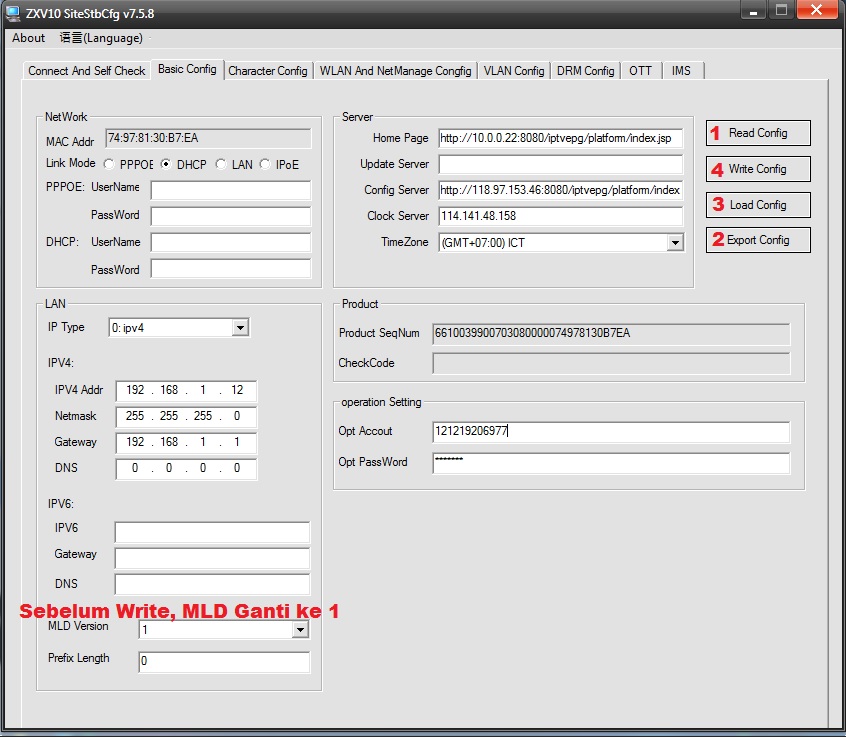Switch to Connect And Self Check tab
This screenshot has width=846, height=737.
pos(86,71)
